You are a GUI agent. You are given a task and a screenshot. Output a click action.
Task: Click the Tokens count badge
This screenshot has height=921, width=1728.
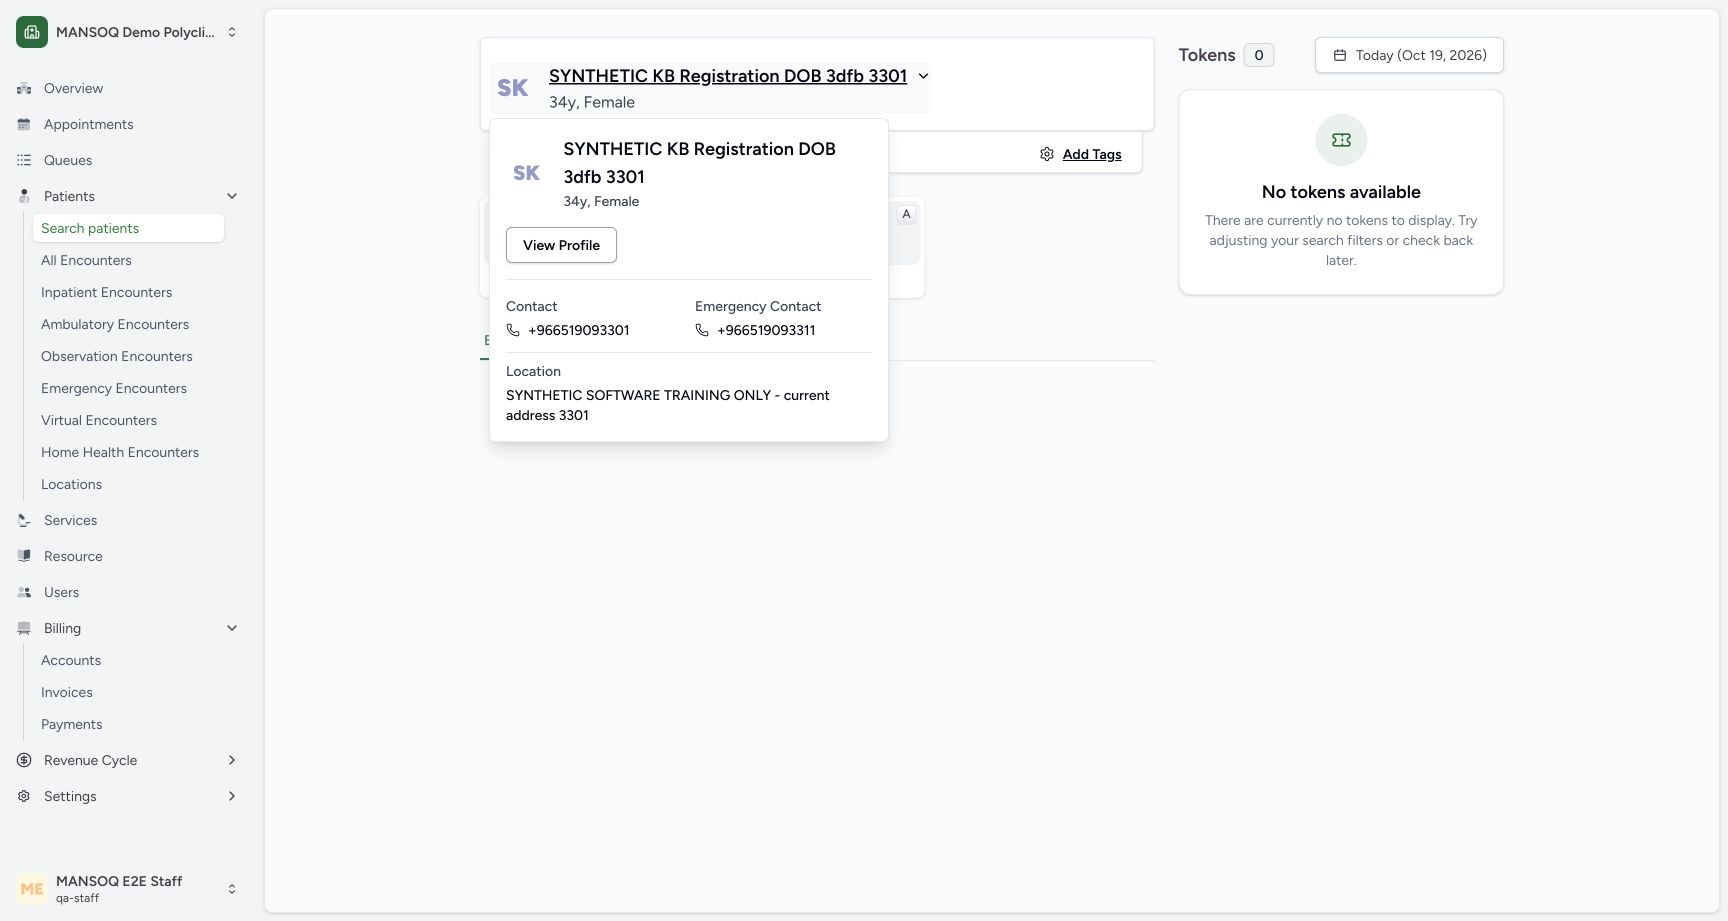(1259, 55)
